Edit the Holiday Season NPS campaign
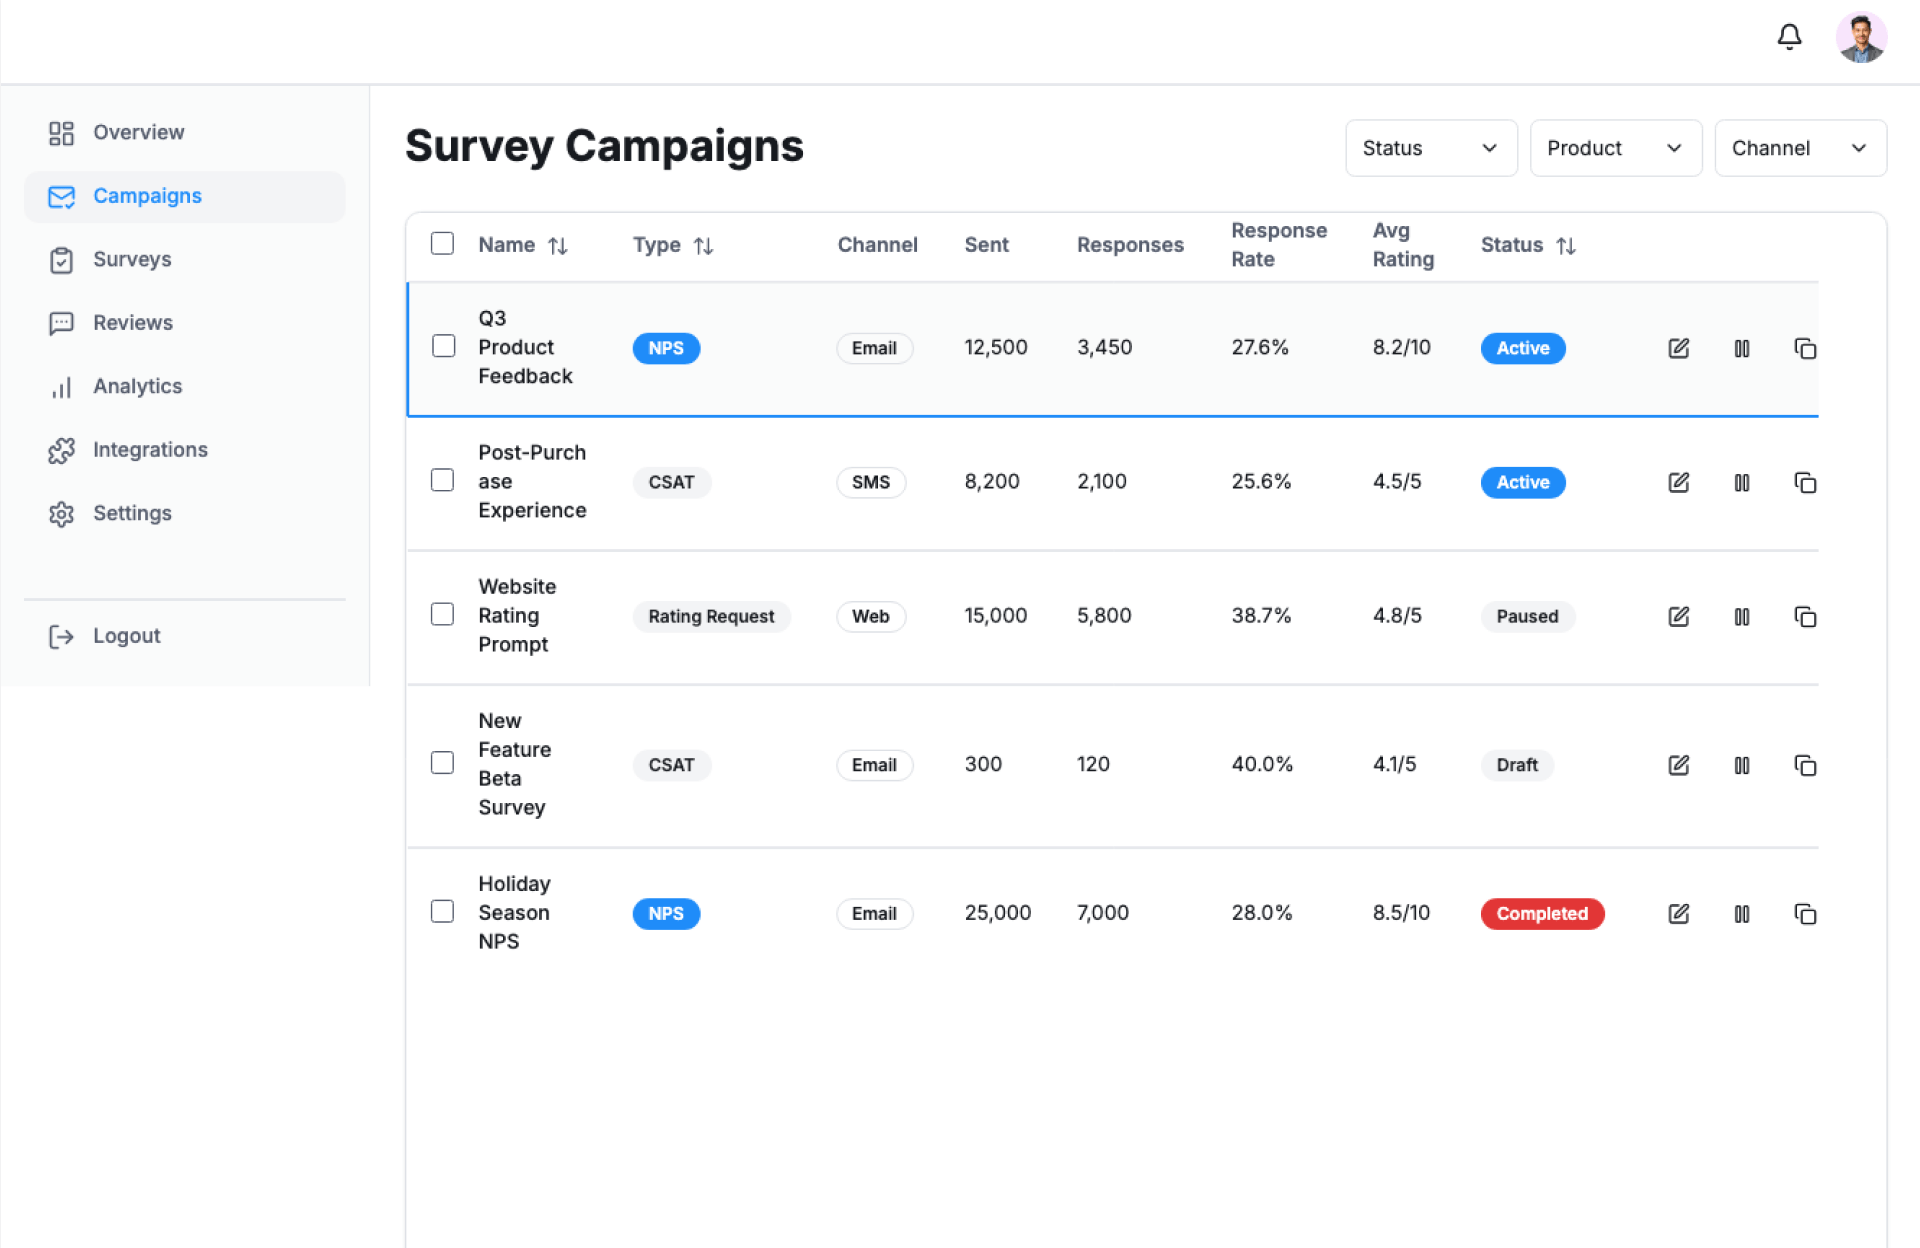This screenshot has width=1920, height=1248. pyautogui.click(x=1678, y=913)
